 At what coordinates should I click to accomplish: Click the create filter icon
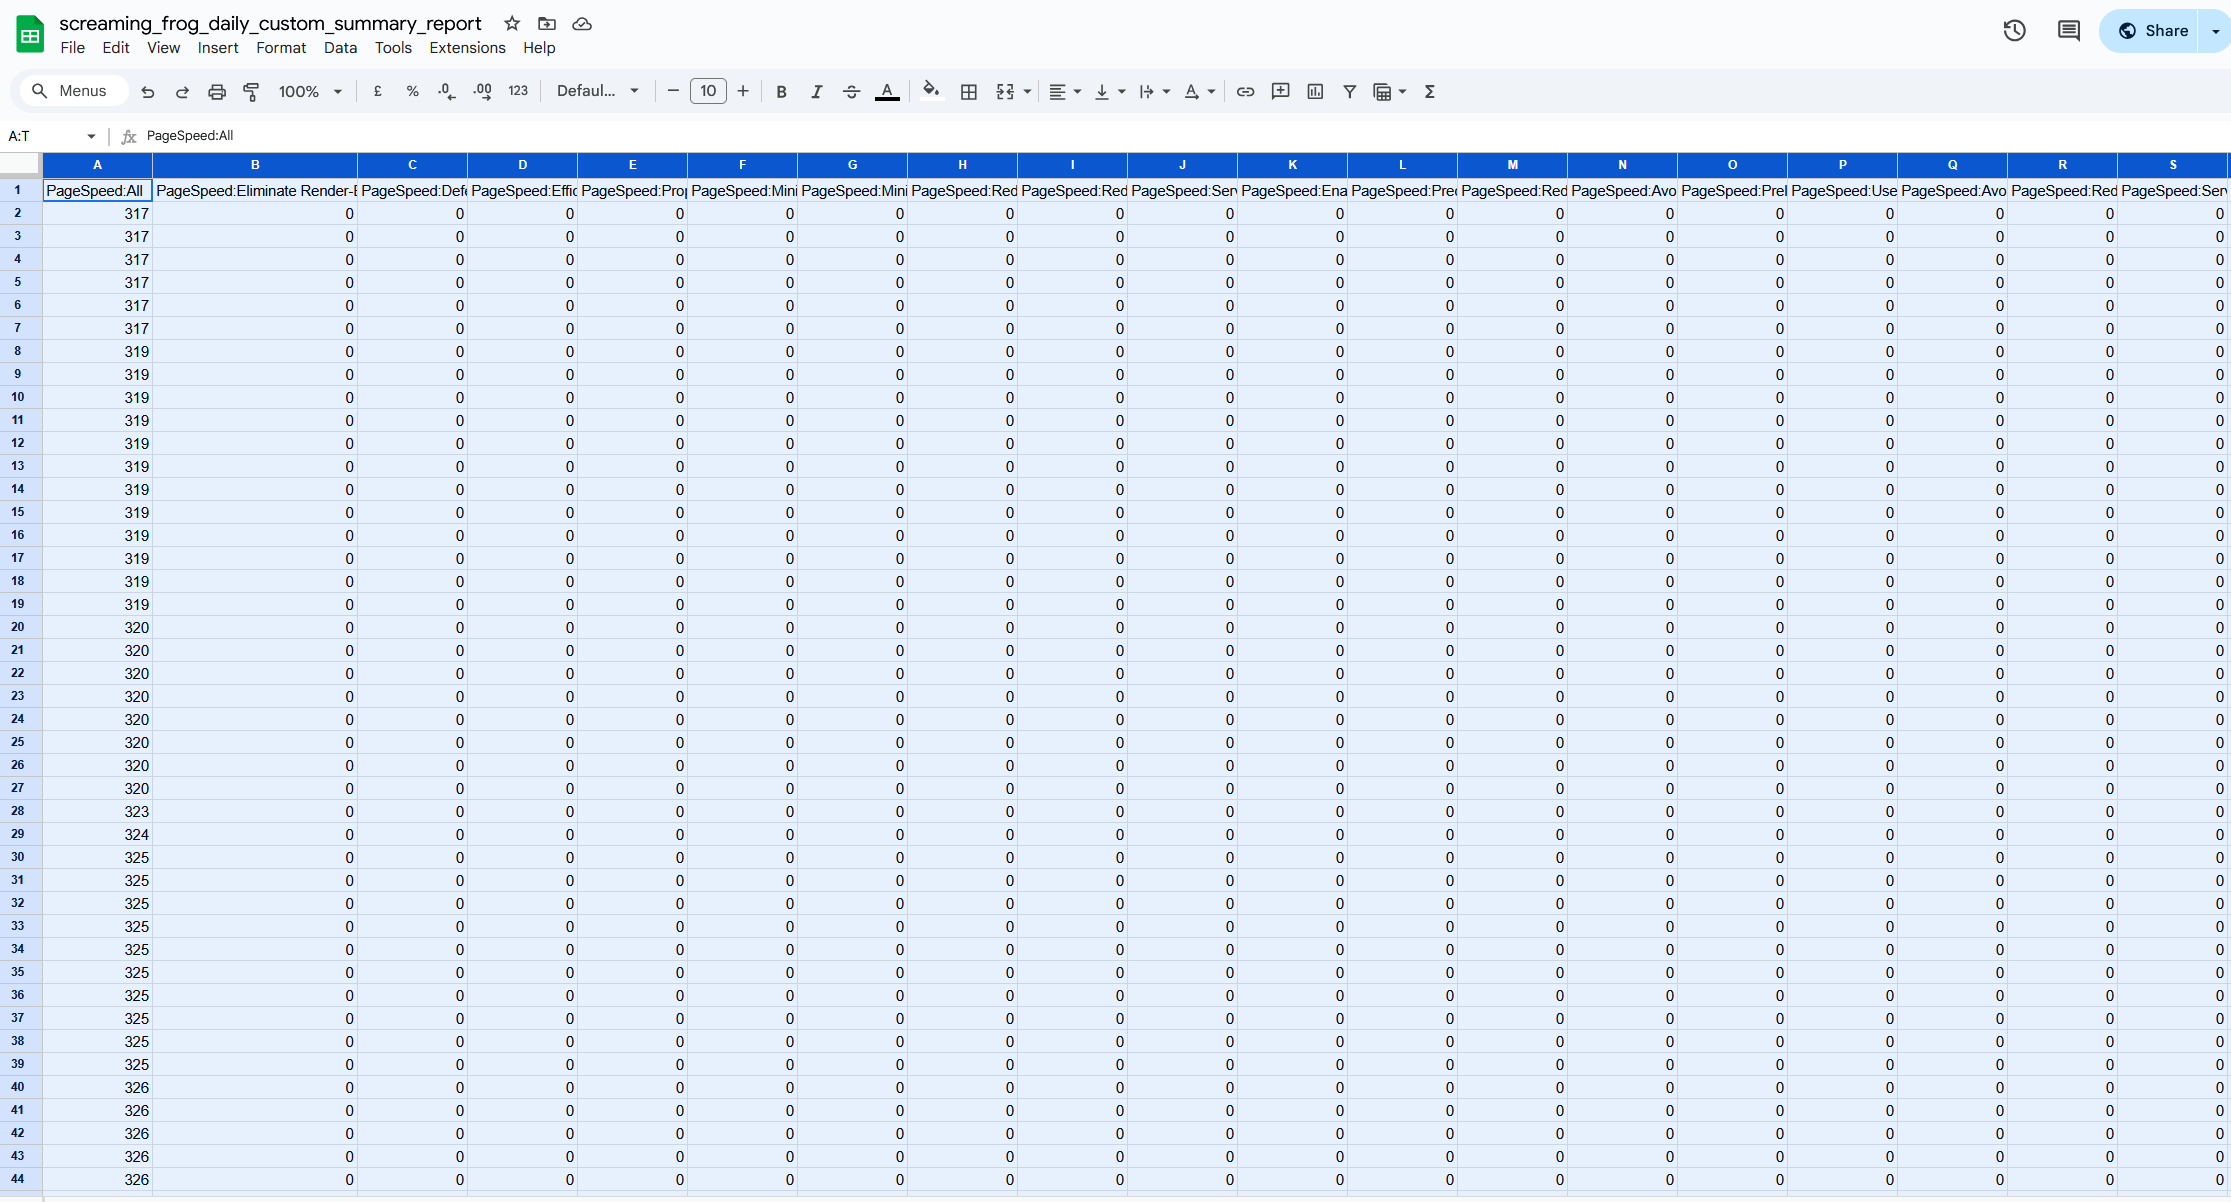tap(1349, 92)
